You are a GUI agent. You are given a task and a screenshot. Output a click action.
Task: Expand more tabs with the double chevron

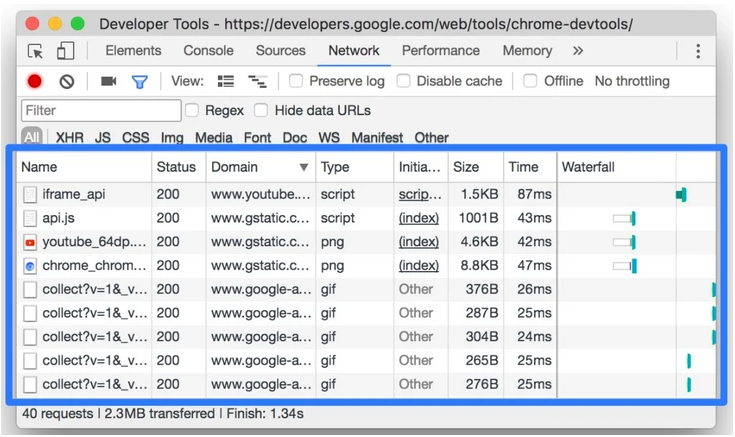point(578,51)
